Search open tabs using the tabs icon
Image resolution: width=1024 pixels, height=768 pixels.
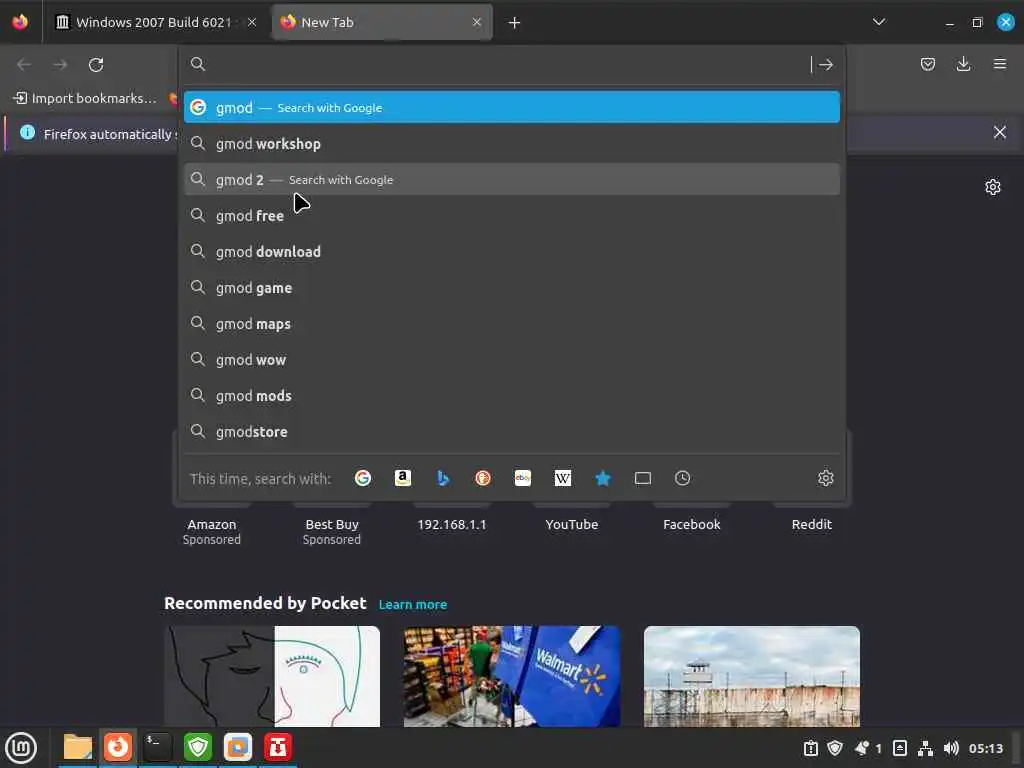coord(643,478)
